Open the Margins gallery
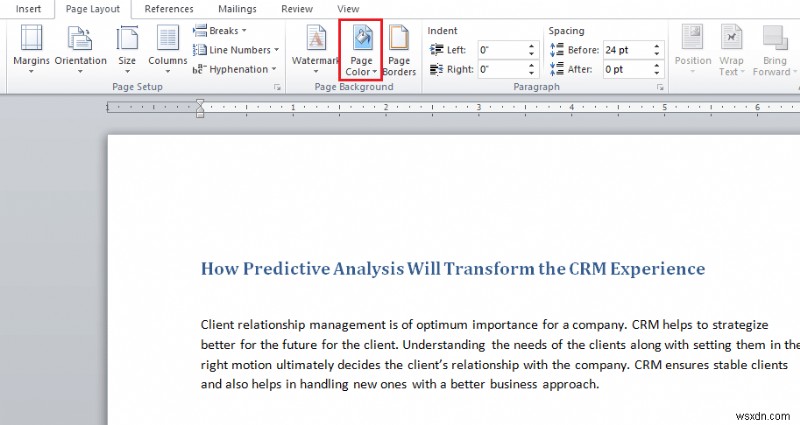This screenshot has width=800, height=425. tap(31, 49)
